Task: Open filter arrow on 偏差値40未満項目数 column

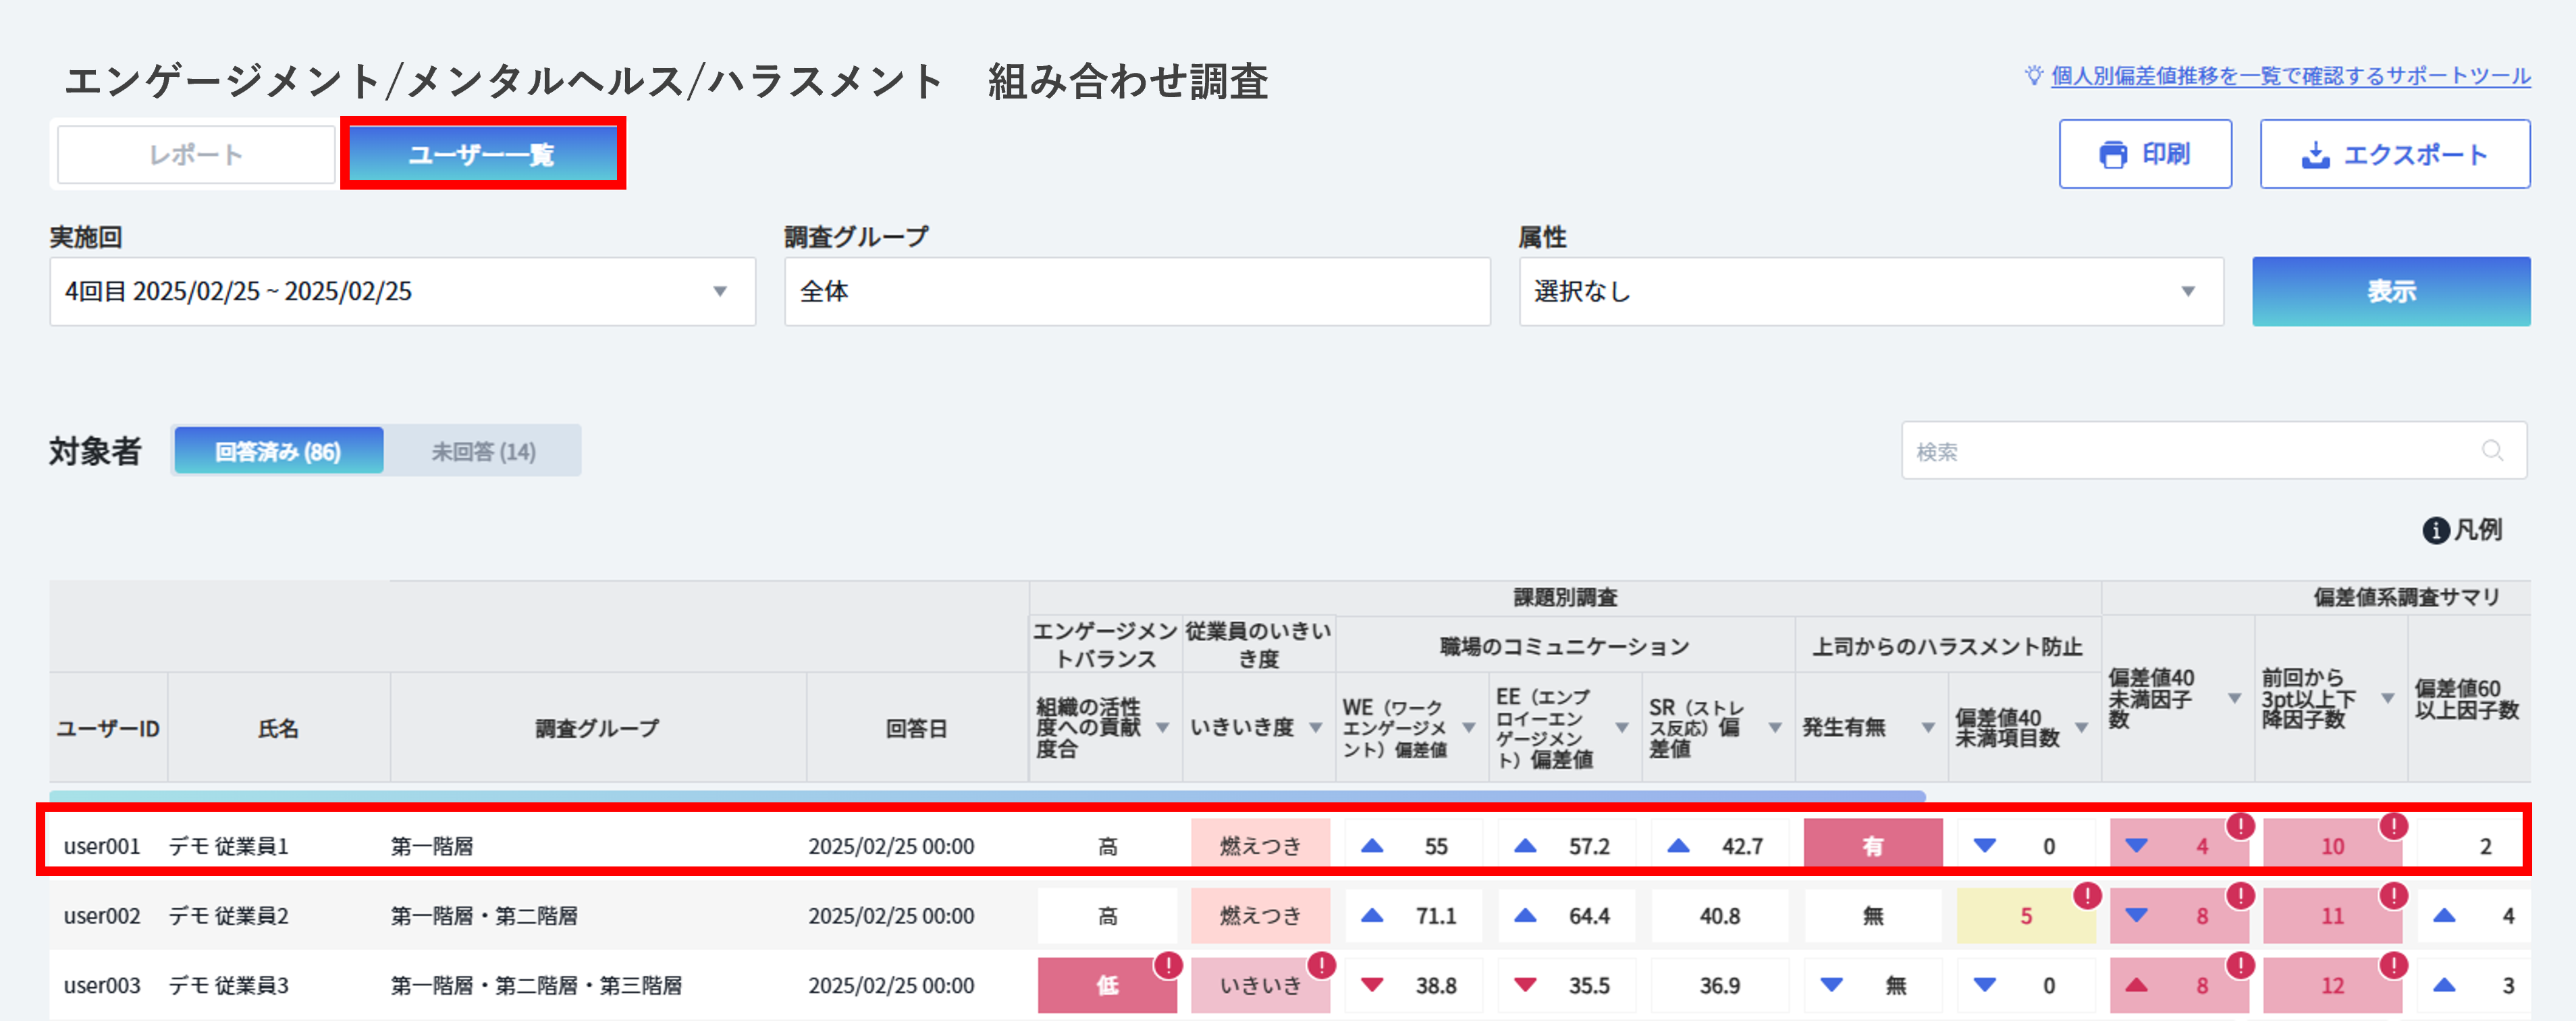Action: (2081, 728)
